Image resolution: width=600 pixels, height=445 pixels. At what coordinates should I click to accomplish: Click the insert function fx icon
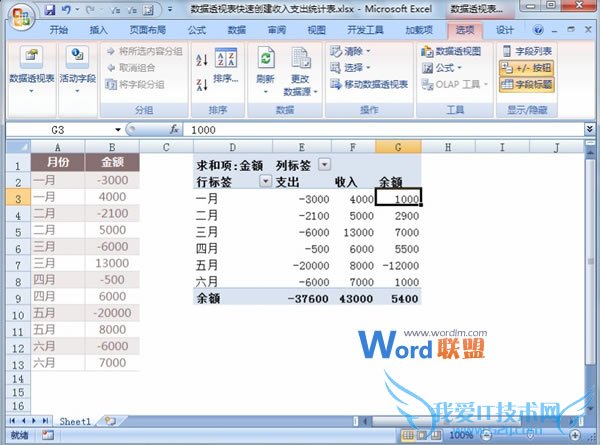174,130
